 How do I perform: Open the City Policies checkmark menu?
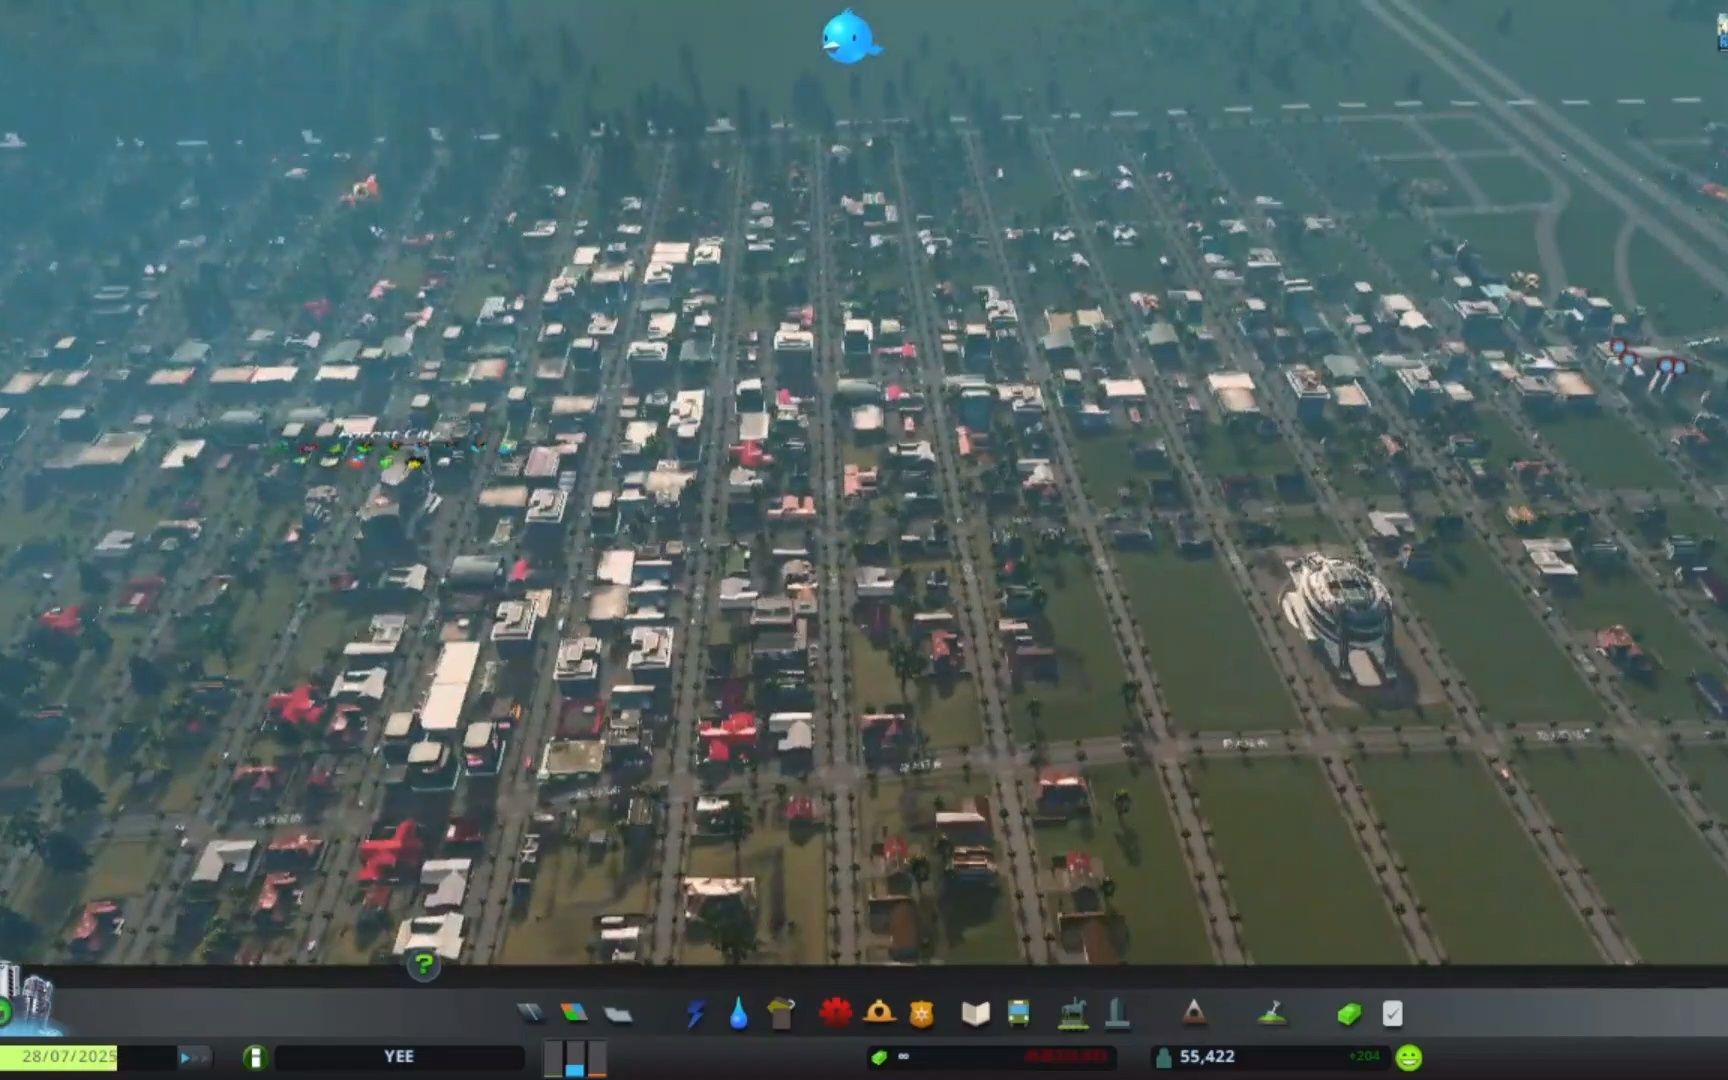coord(1392,1014)
